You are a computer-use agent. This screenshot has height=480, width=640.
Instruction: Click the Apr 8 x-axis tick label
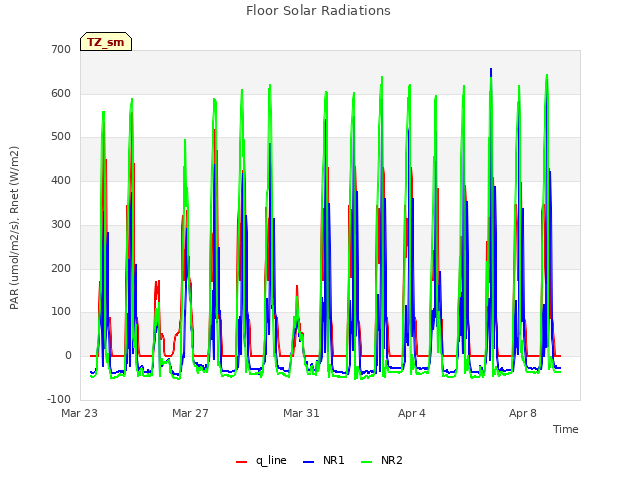point(523,413)
